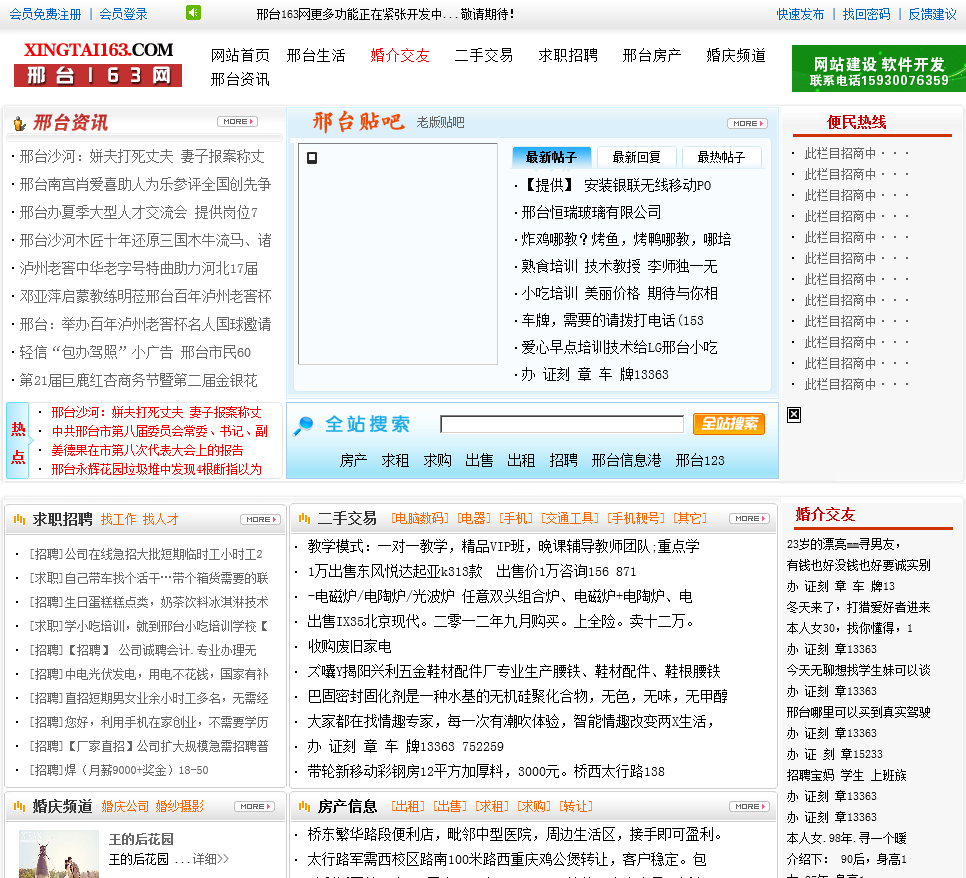Screen dimensions: 966x878
Task: Open listing 桥东繁华路段便利店
Action: [x=514, y=834]
